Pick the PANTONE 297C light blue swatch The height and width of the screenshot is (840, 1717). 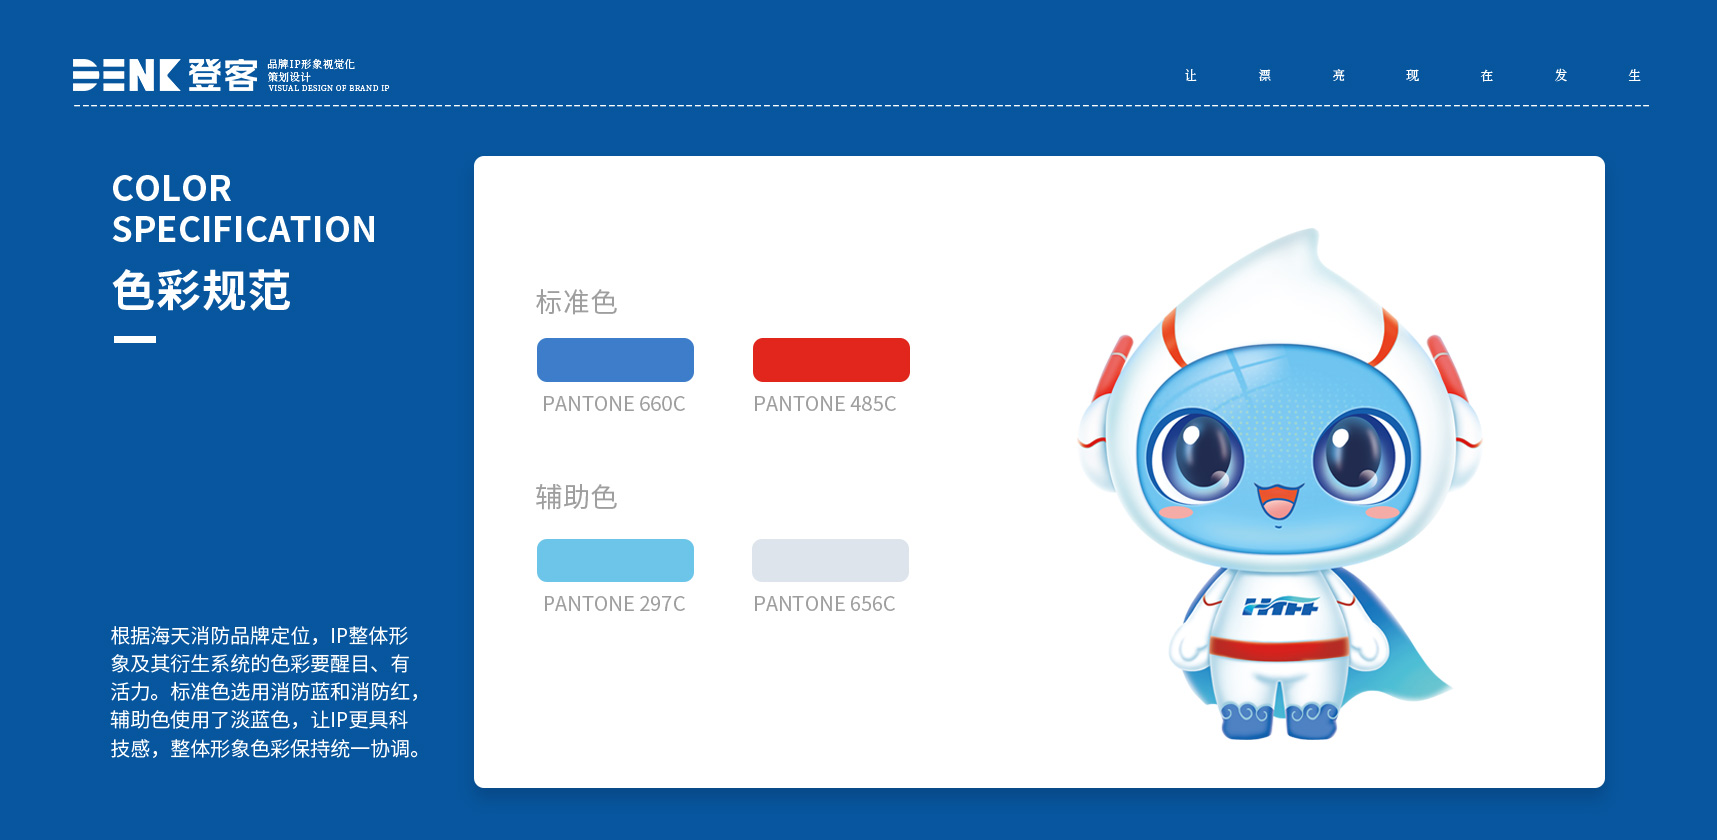[x=615, y=560]
